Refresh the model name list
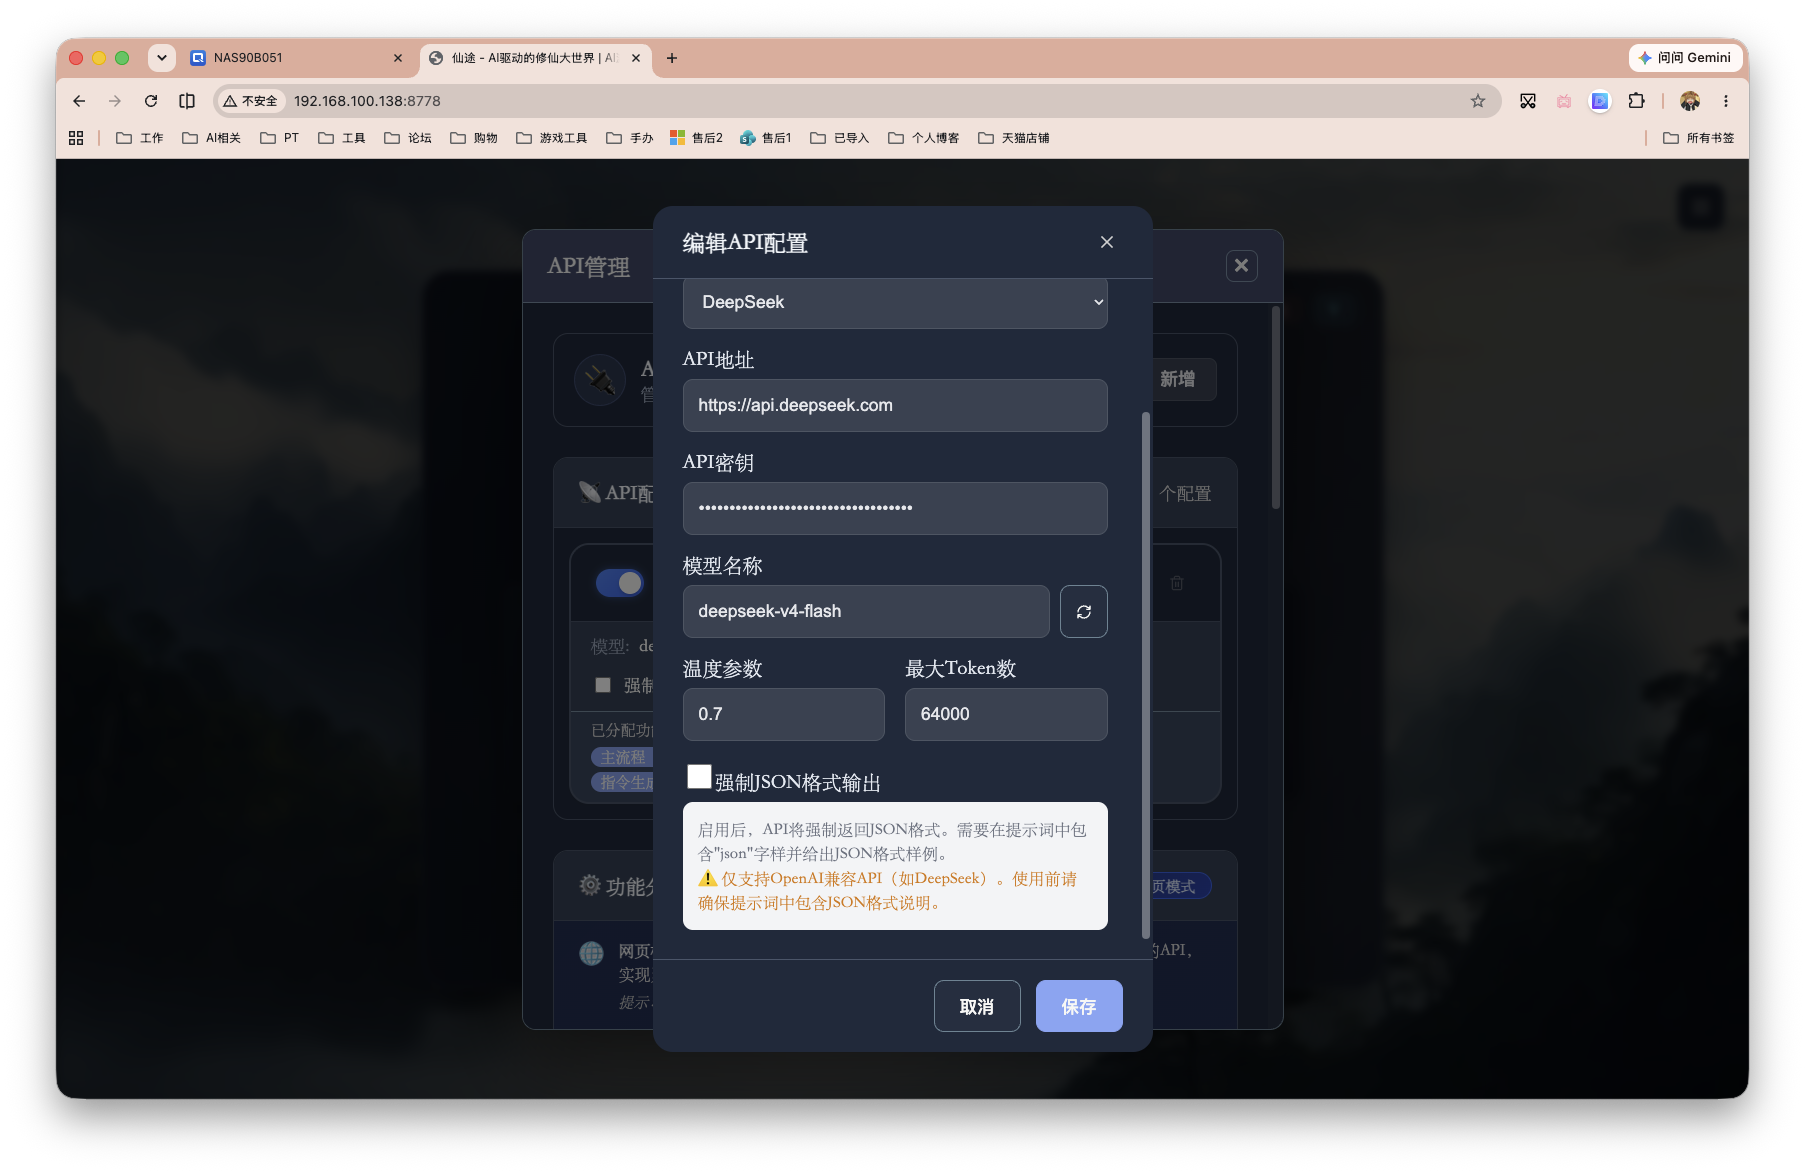This screenshot has height=1173, width=1805. point(1083,611)
